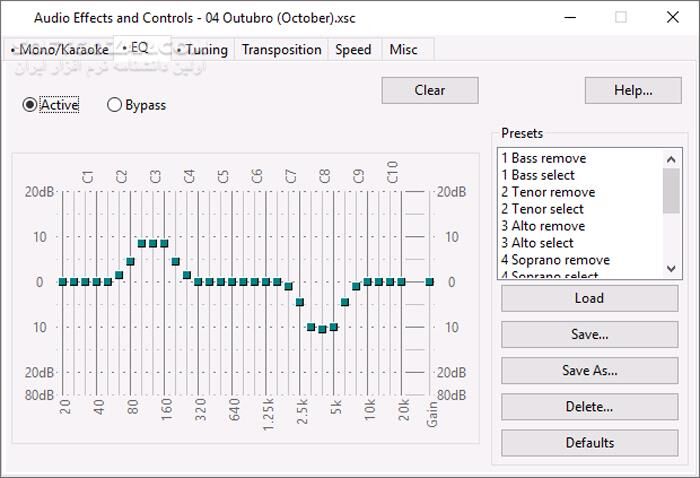The width and height of the screenshot is (700, 478).
Task: Choose the '1 Bass remove' preset
Action: [x=544, y=158]
